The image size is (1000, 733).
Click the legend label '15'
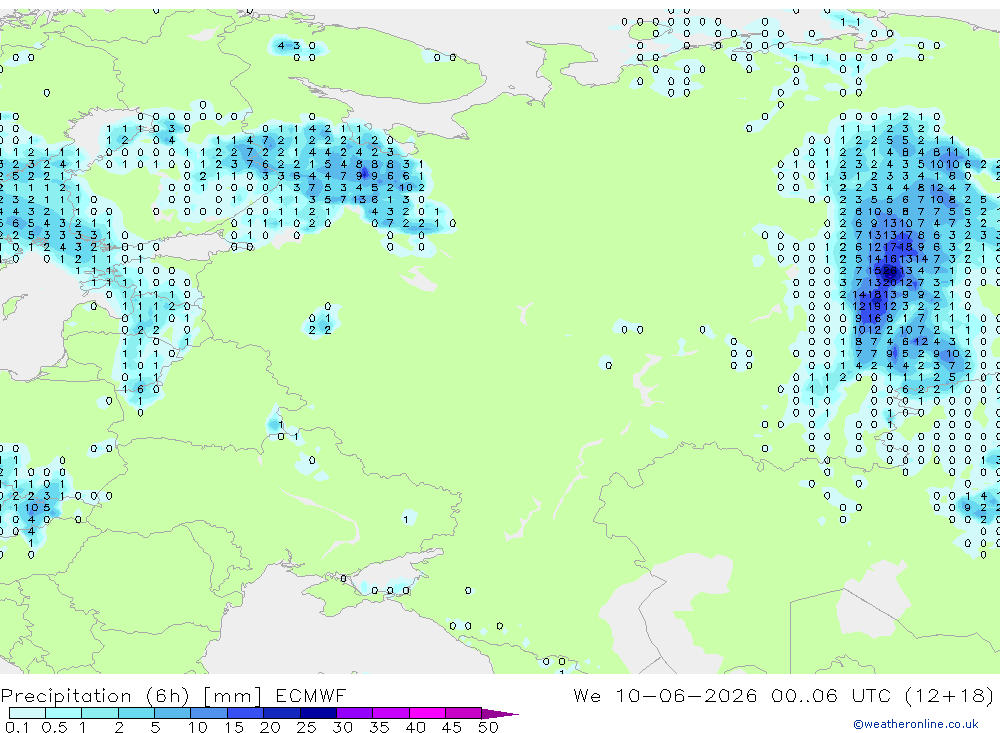[234, 727]
